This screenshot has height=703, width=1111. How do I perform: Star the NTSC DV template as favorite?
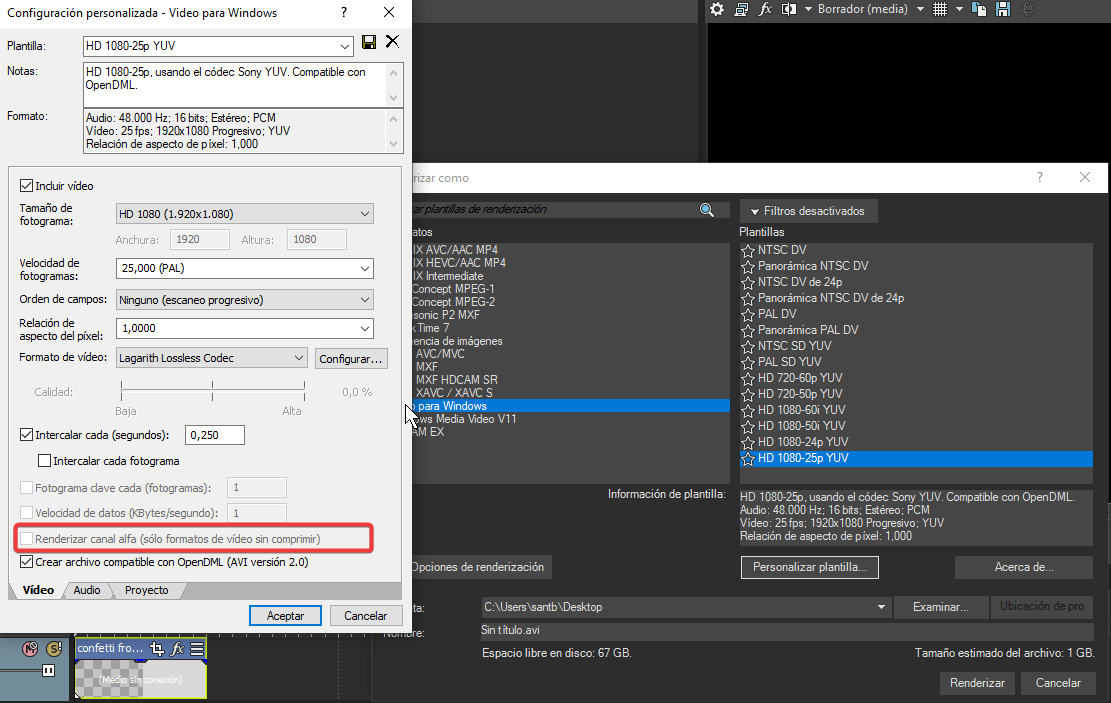tap(748, 250)
